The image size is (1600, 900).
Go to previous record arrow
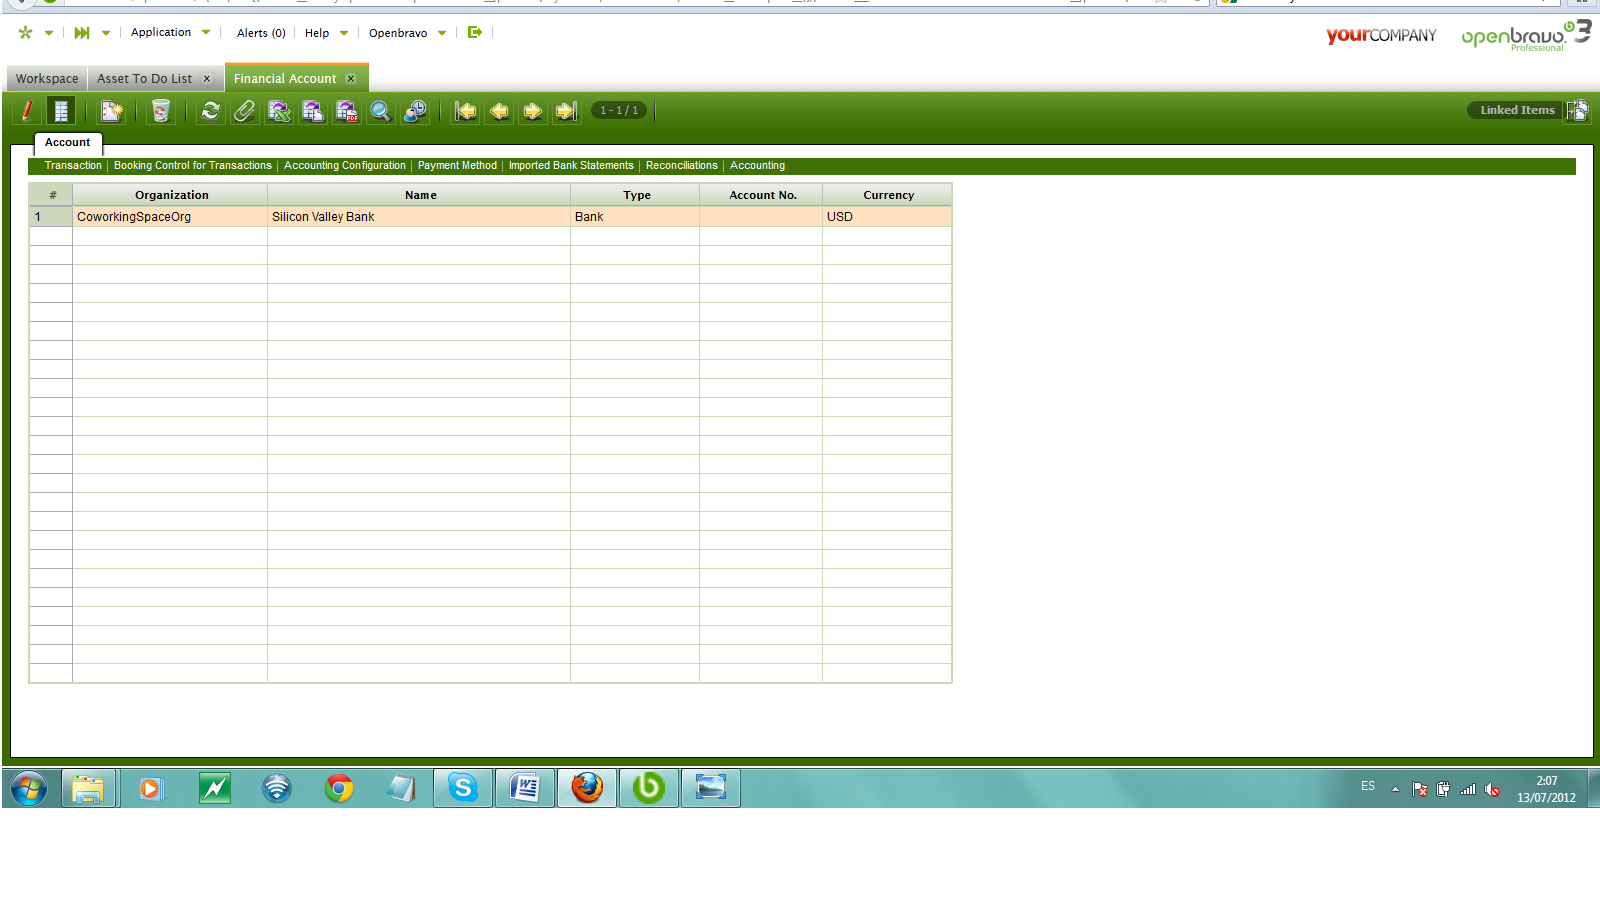point(499,111)
